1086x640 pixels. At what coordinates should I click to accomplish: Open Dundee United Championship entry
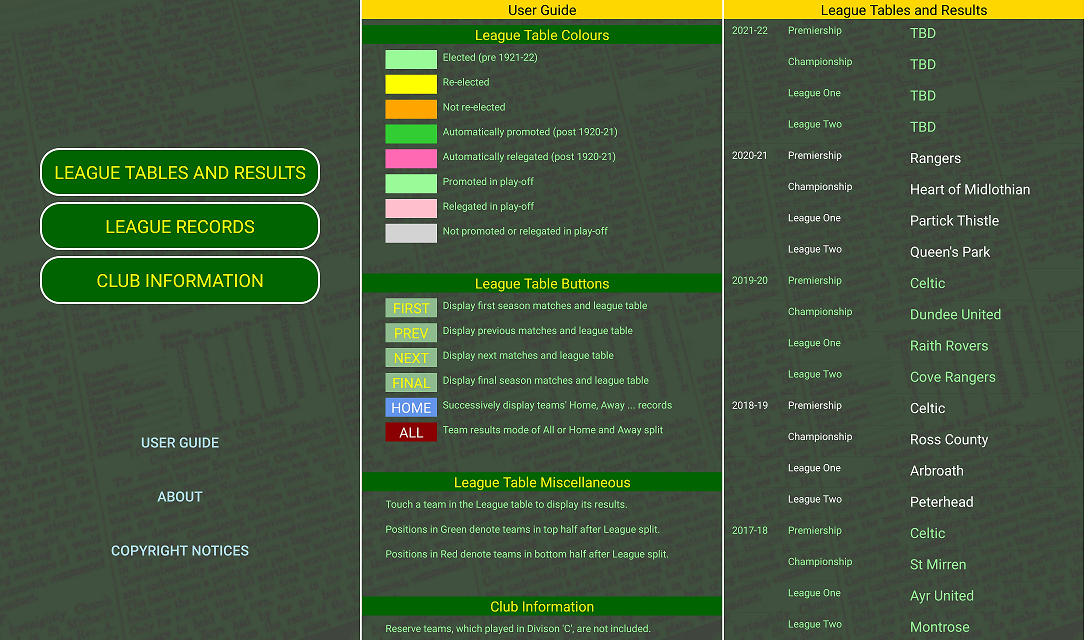pos(905,314)
